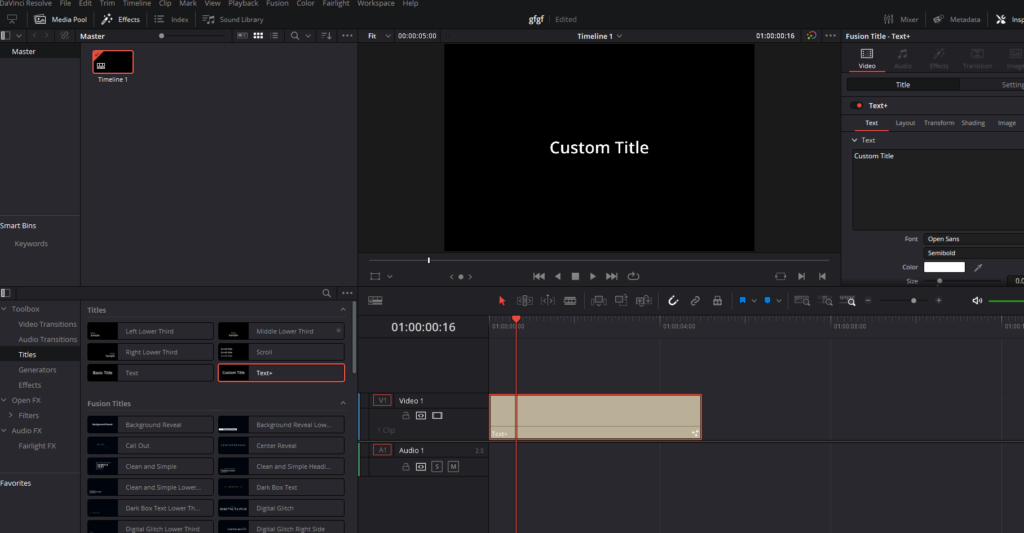Lock the Audio 1 track
This screenshot has height=533, width=1024.
point(406,466)
